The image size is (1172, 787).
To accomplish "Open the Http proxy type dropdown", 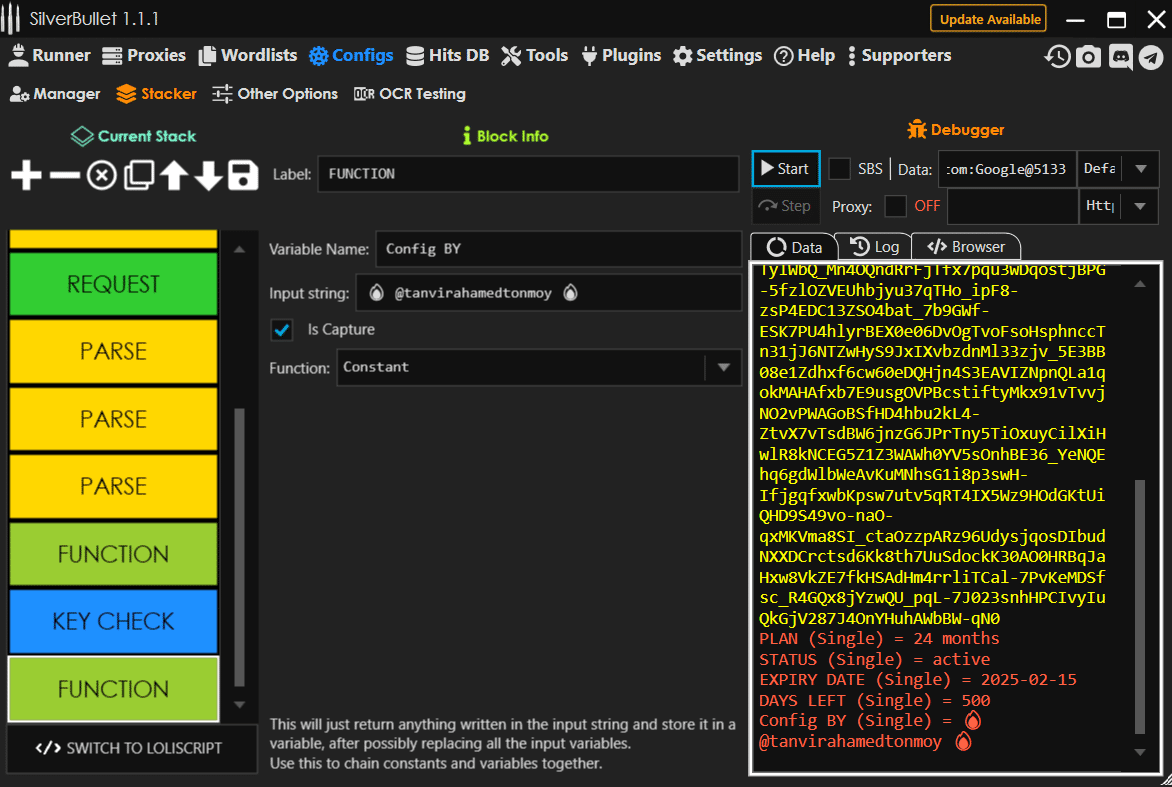I will coord(1141,206).
